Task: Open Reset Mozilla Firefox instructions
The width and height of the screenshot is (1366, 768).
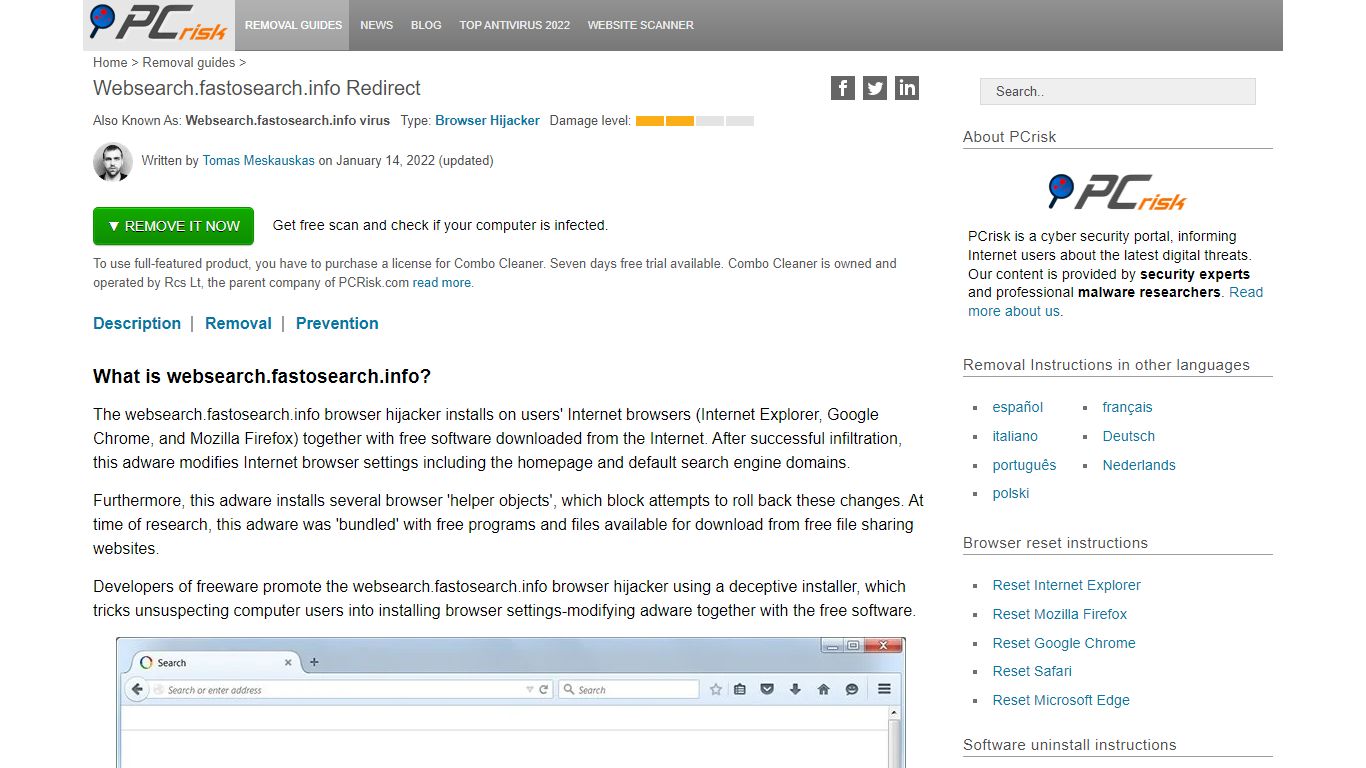Action: [x=1060, y=614]
